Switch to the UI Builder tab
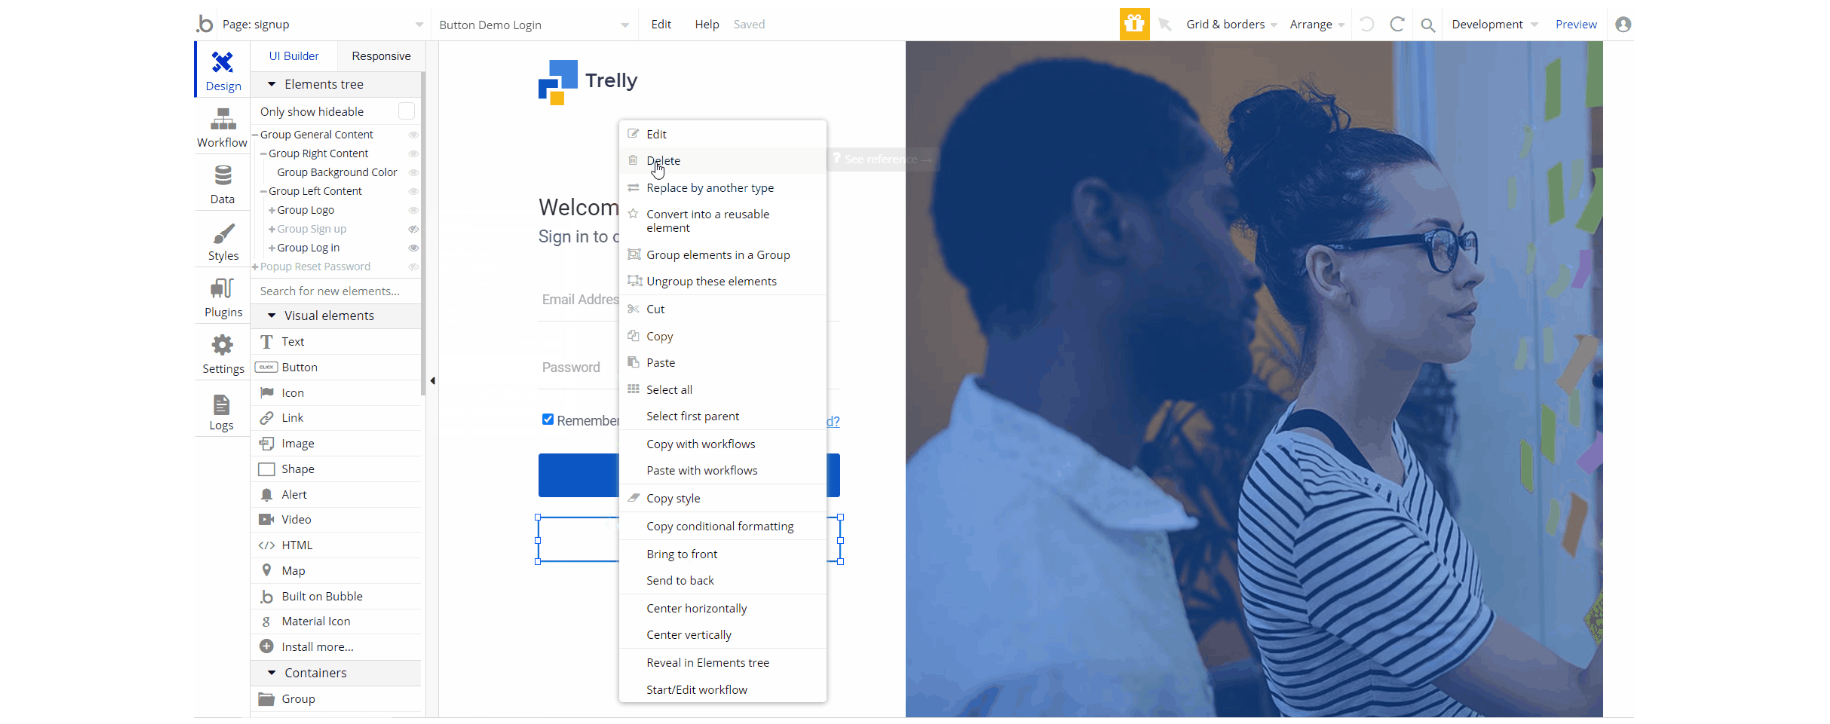 [x=294, y=56]
